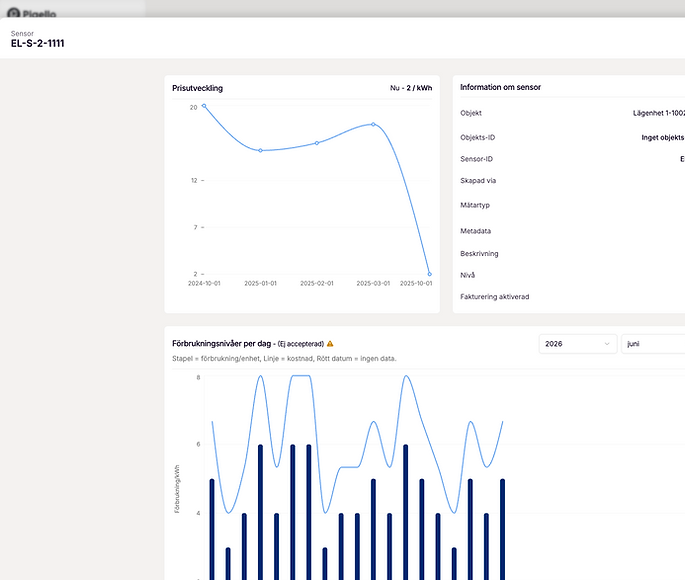Click the first consumption bar in chart
The image size is (685, 580).
tap(212, 529)
